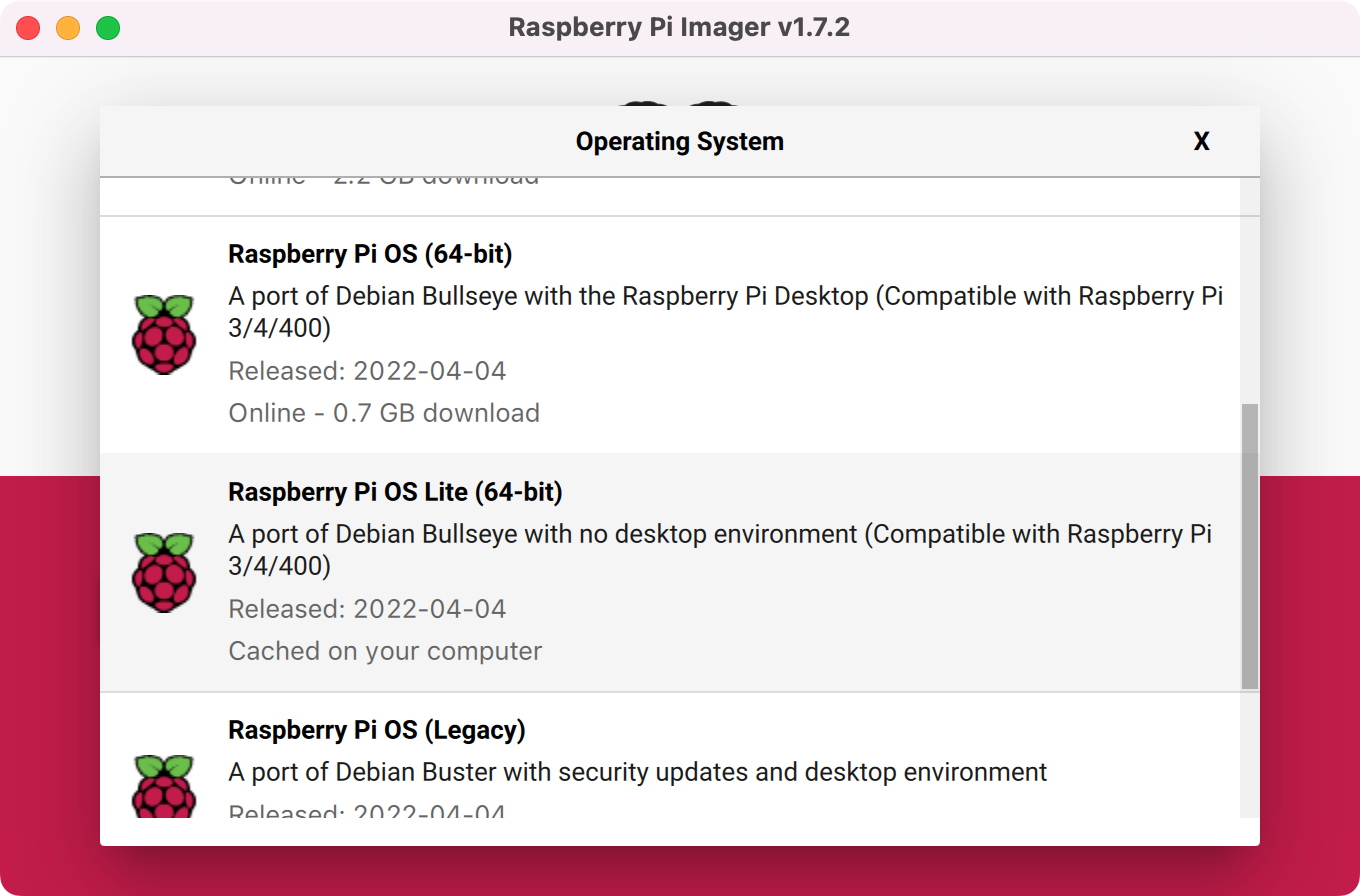Screen dimensions: 1360x896
Task: Click the Raspberry Pi Imager v1.7.2 title bar
Action: pos(679,28)
